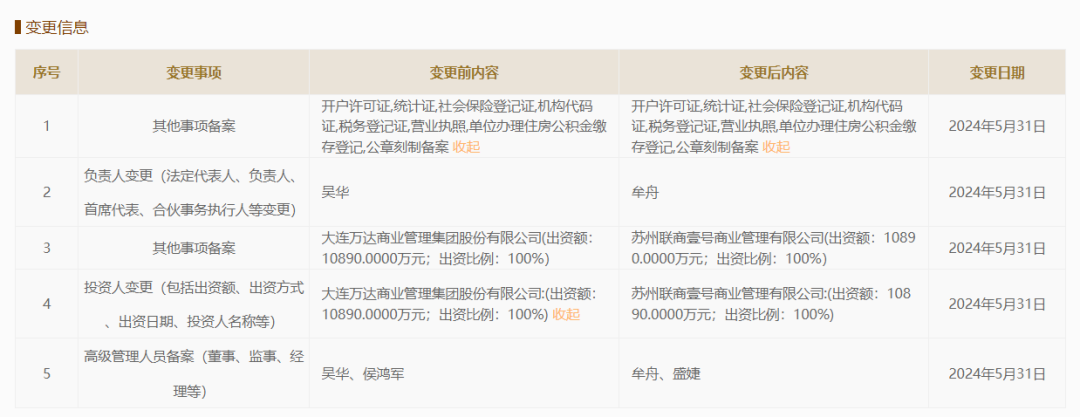Image resolution: width=1080 pixels, height=417 pixels.
Task: Click the 变更事项 column header
Action: (x=193, y=73)
